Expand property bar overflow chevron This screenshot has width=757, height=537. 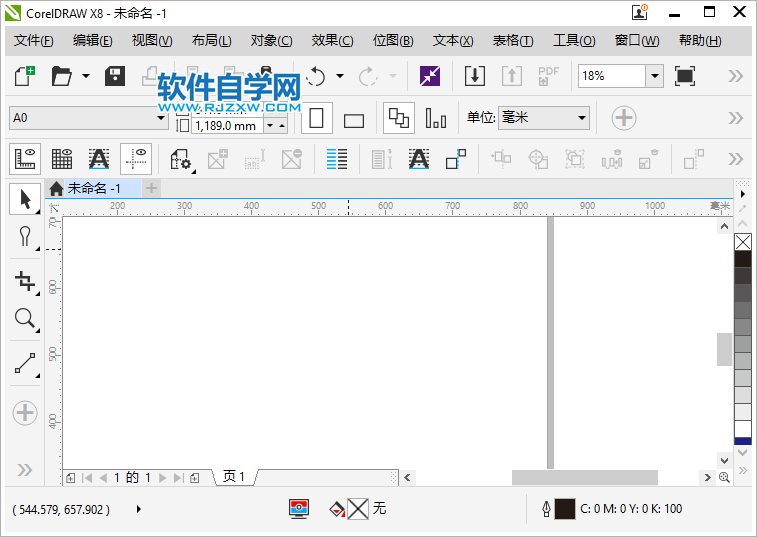pos(736,118)
